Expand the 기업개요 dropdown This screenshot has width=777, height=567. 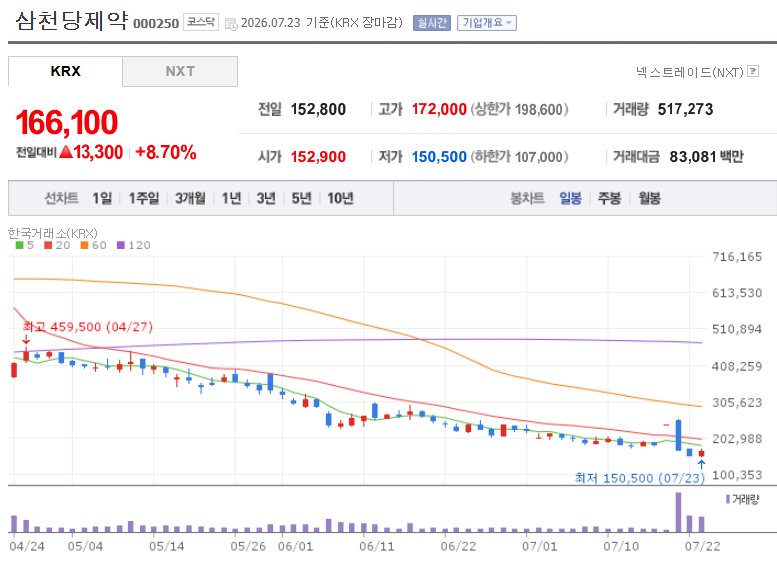pyautogui.click(x=487, y=23)
